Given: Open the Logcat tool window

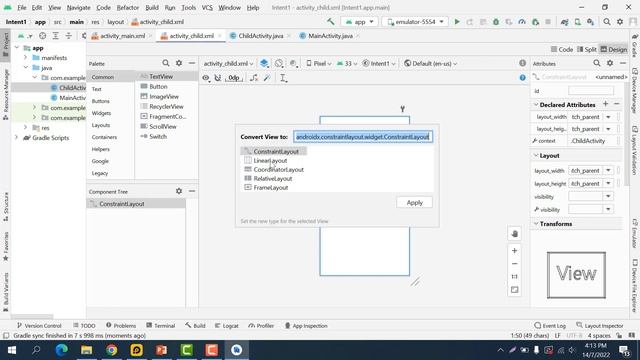Looking at the screenshot, I should pos(227,326).
